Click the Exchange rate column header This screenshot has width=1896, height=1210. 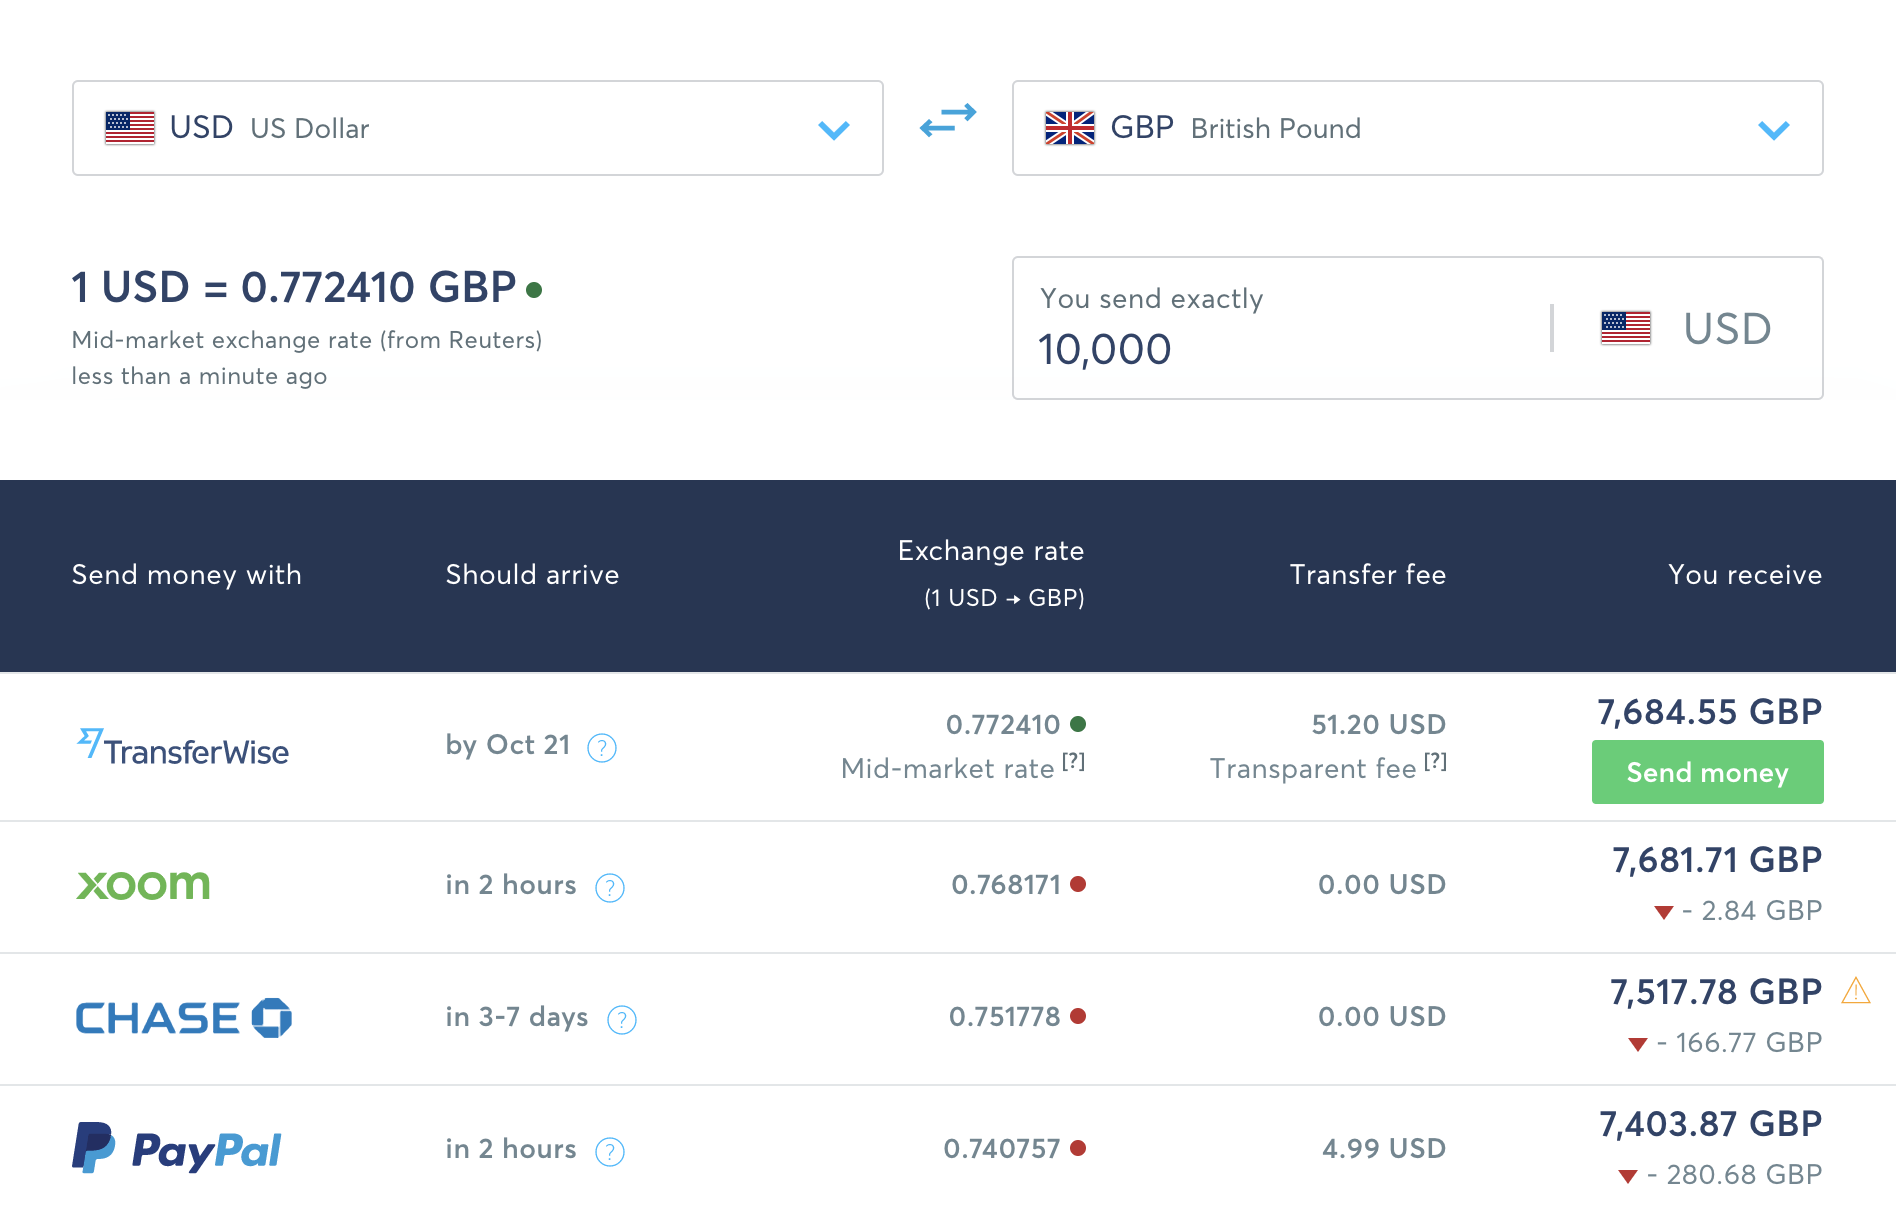tap(990, 551)
